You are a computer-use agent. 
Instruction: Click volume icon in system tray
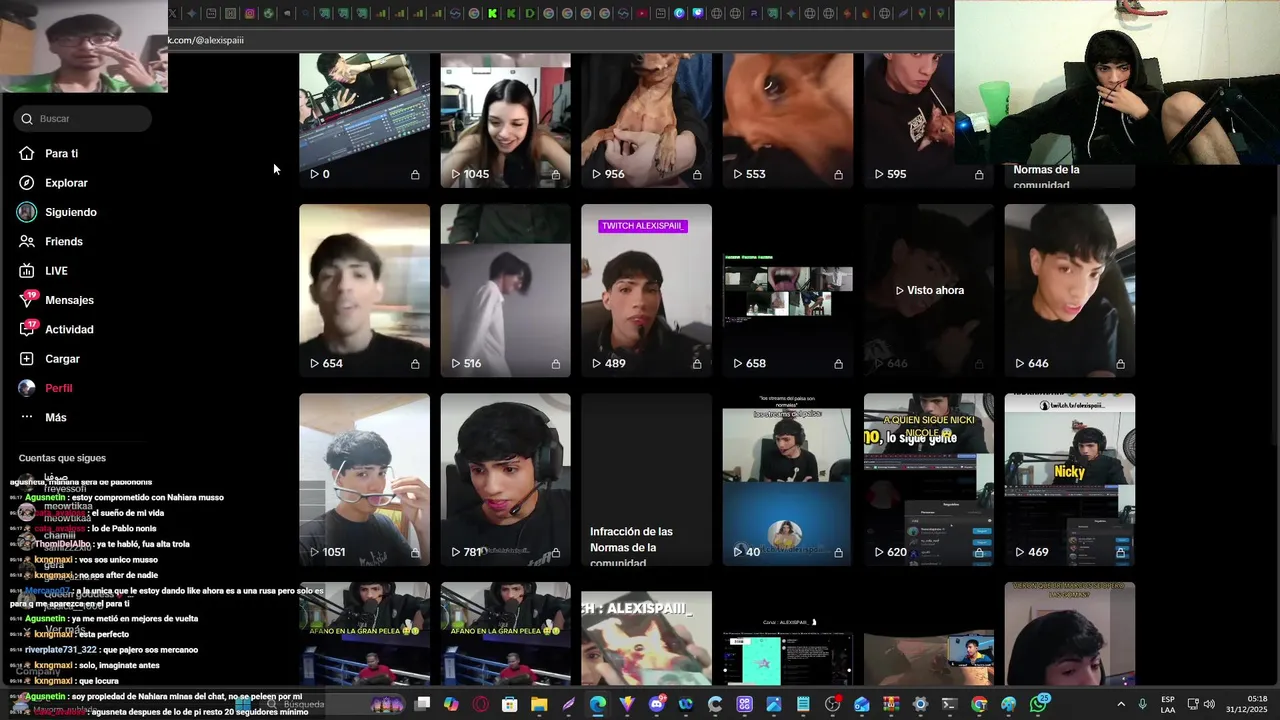coord(1209,704)
